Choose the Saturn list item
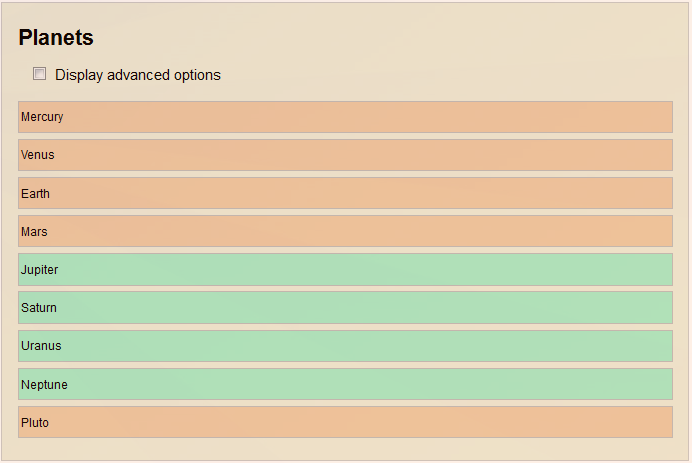 click(x=345, y=308)
